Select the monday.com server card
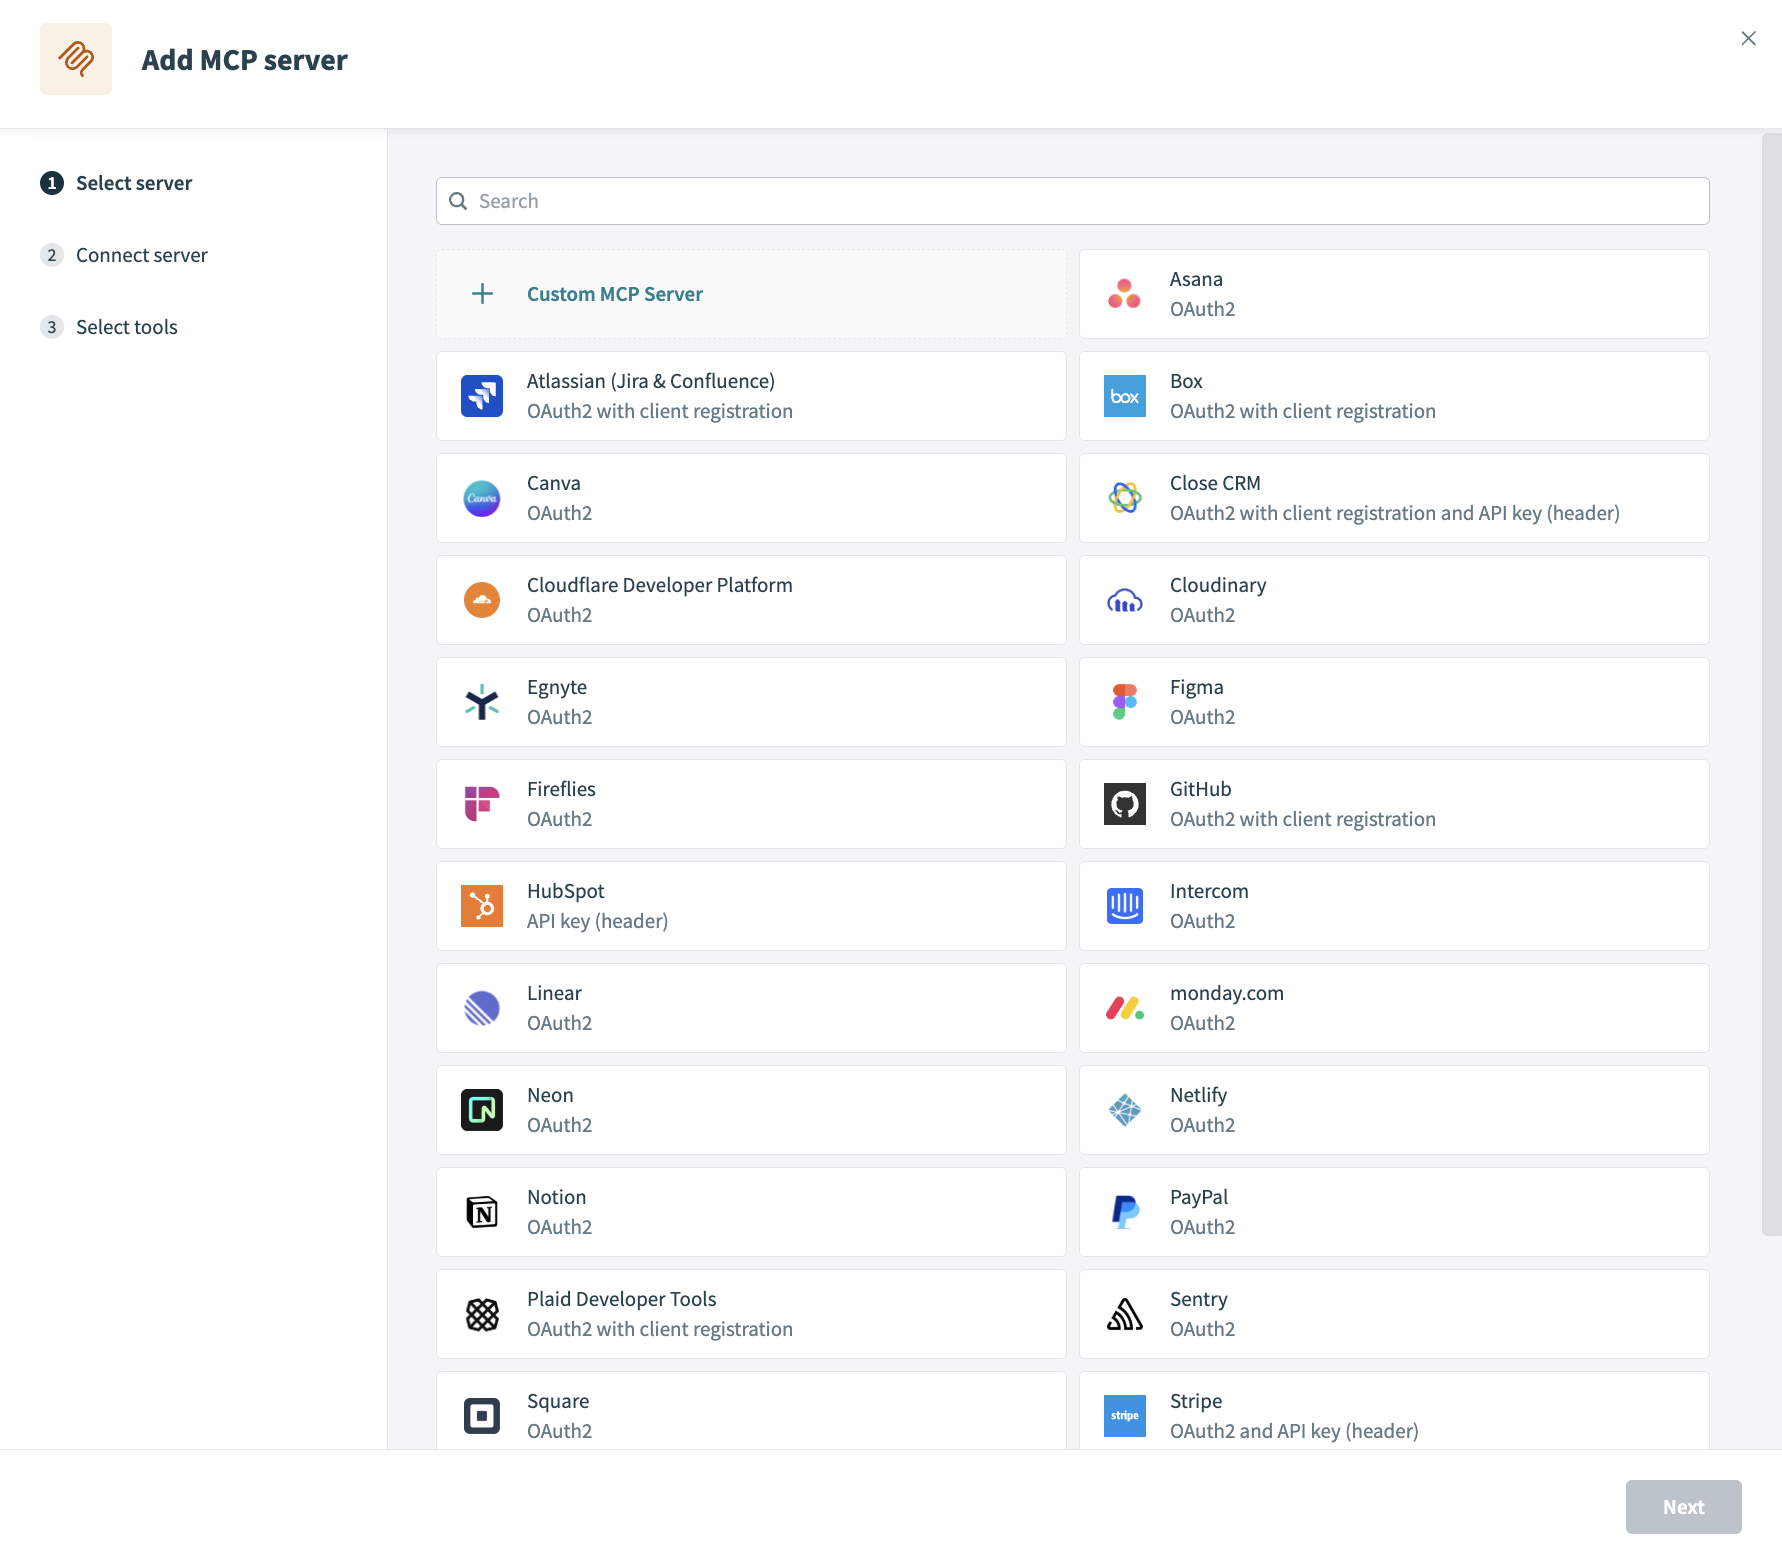Screen dimensions: 1782x1556 pyautogui.click(x=1393, y=1008)
